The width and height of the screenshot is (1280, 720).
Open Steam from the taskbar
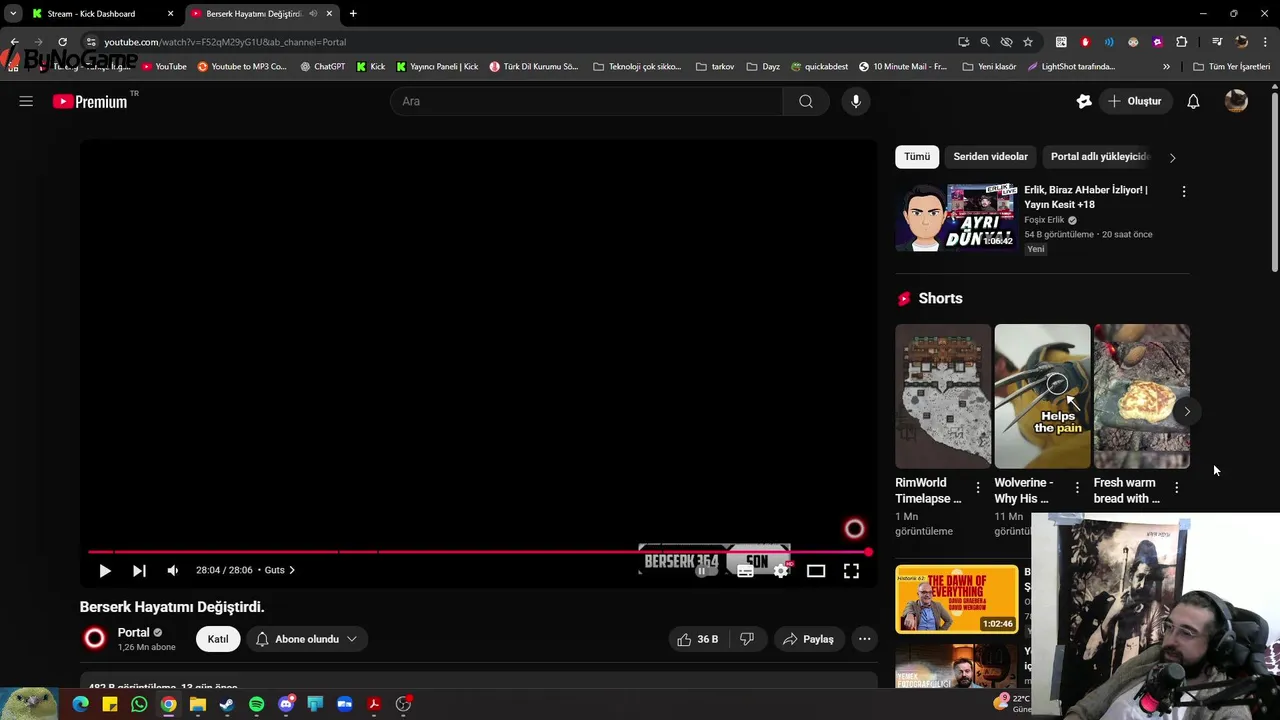click(x=227, y=704)
